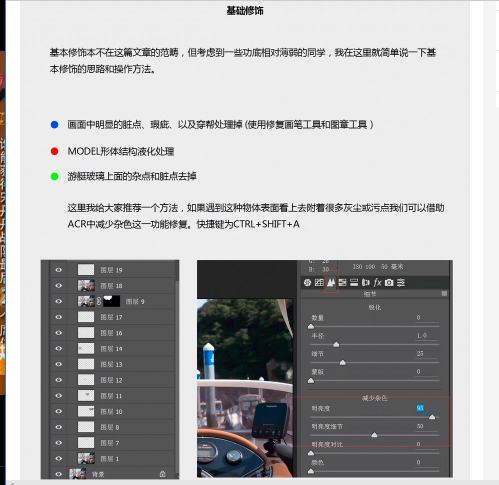Click the highlighted 明亮度 value field
499x485 pixels.
click(427, 408)
